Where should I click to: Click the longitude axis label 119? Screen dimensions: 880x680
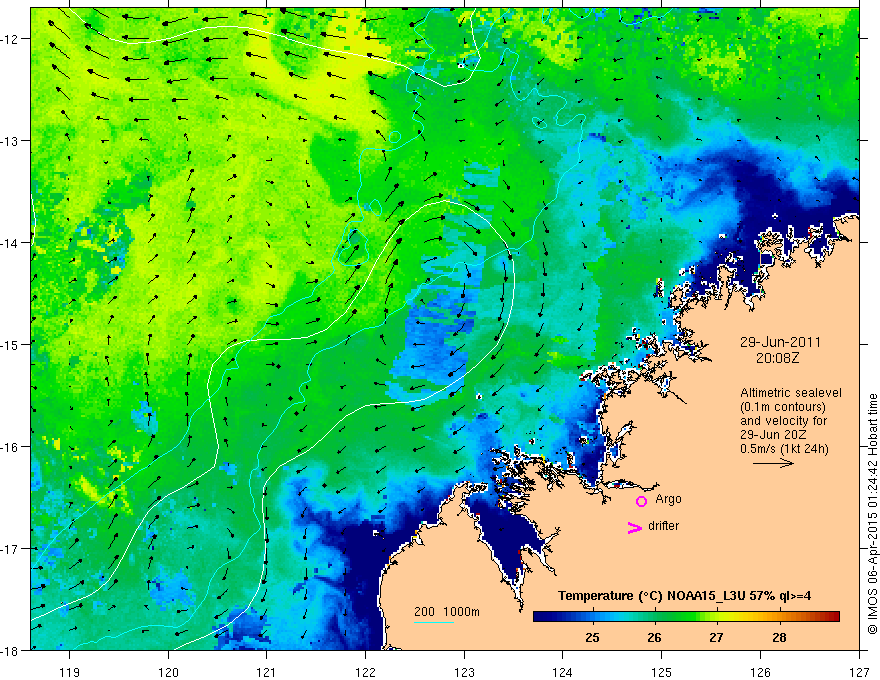70,672
